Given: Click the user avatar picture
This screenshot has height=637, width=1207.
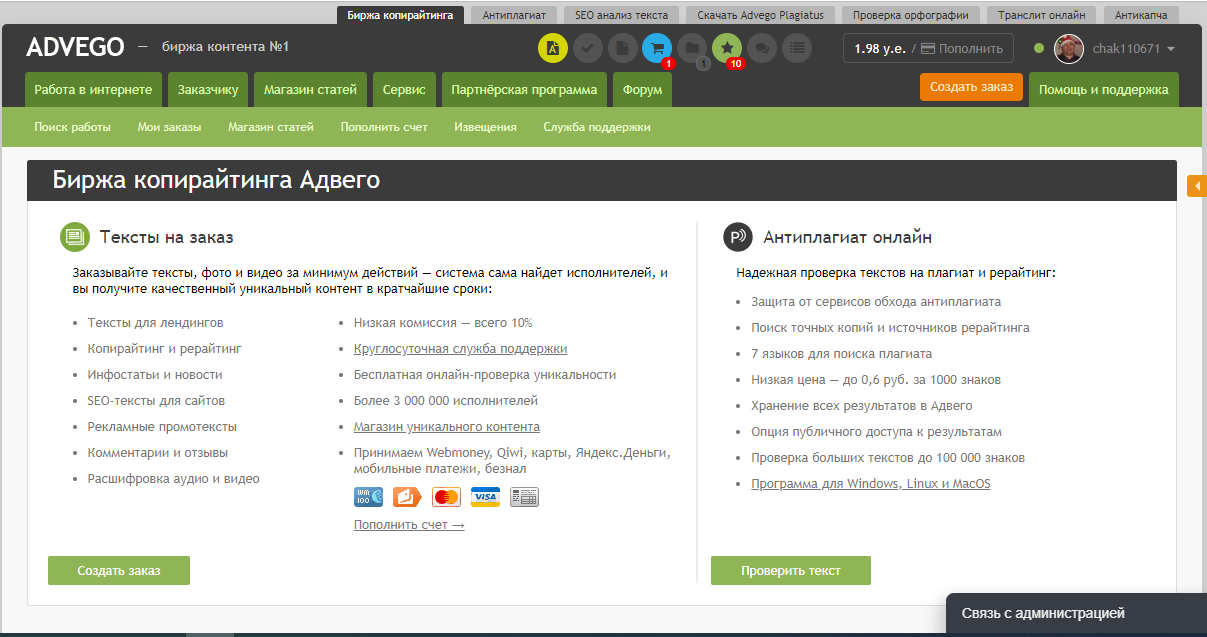Looking at the screenshot, I should pyautogui.click(x=1069, y=48).
